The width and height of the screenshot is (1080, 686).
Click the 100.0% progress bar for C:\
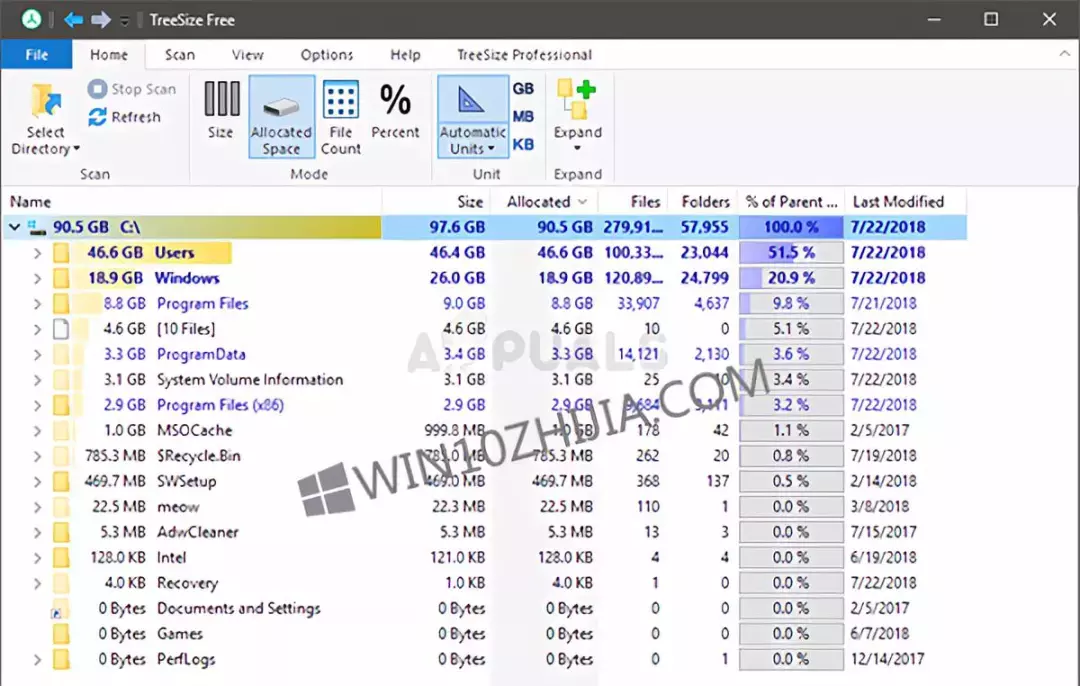[x=790, y=227]
